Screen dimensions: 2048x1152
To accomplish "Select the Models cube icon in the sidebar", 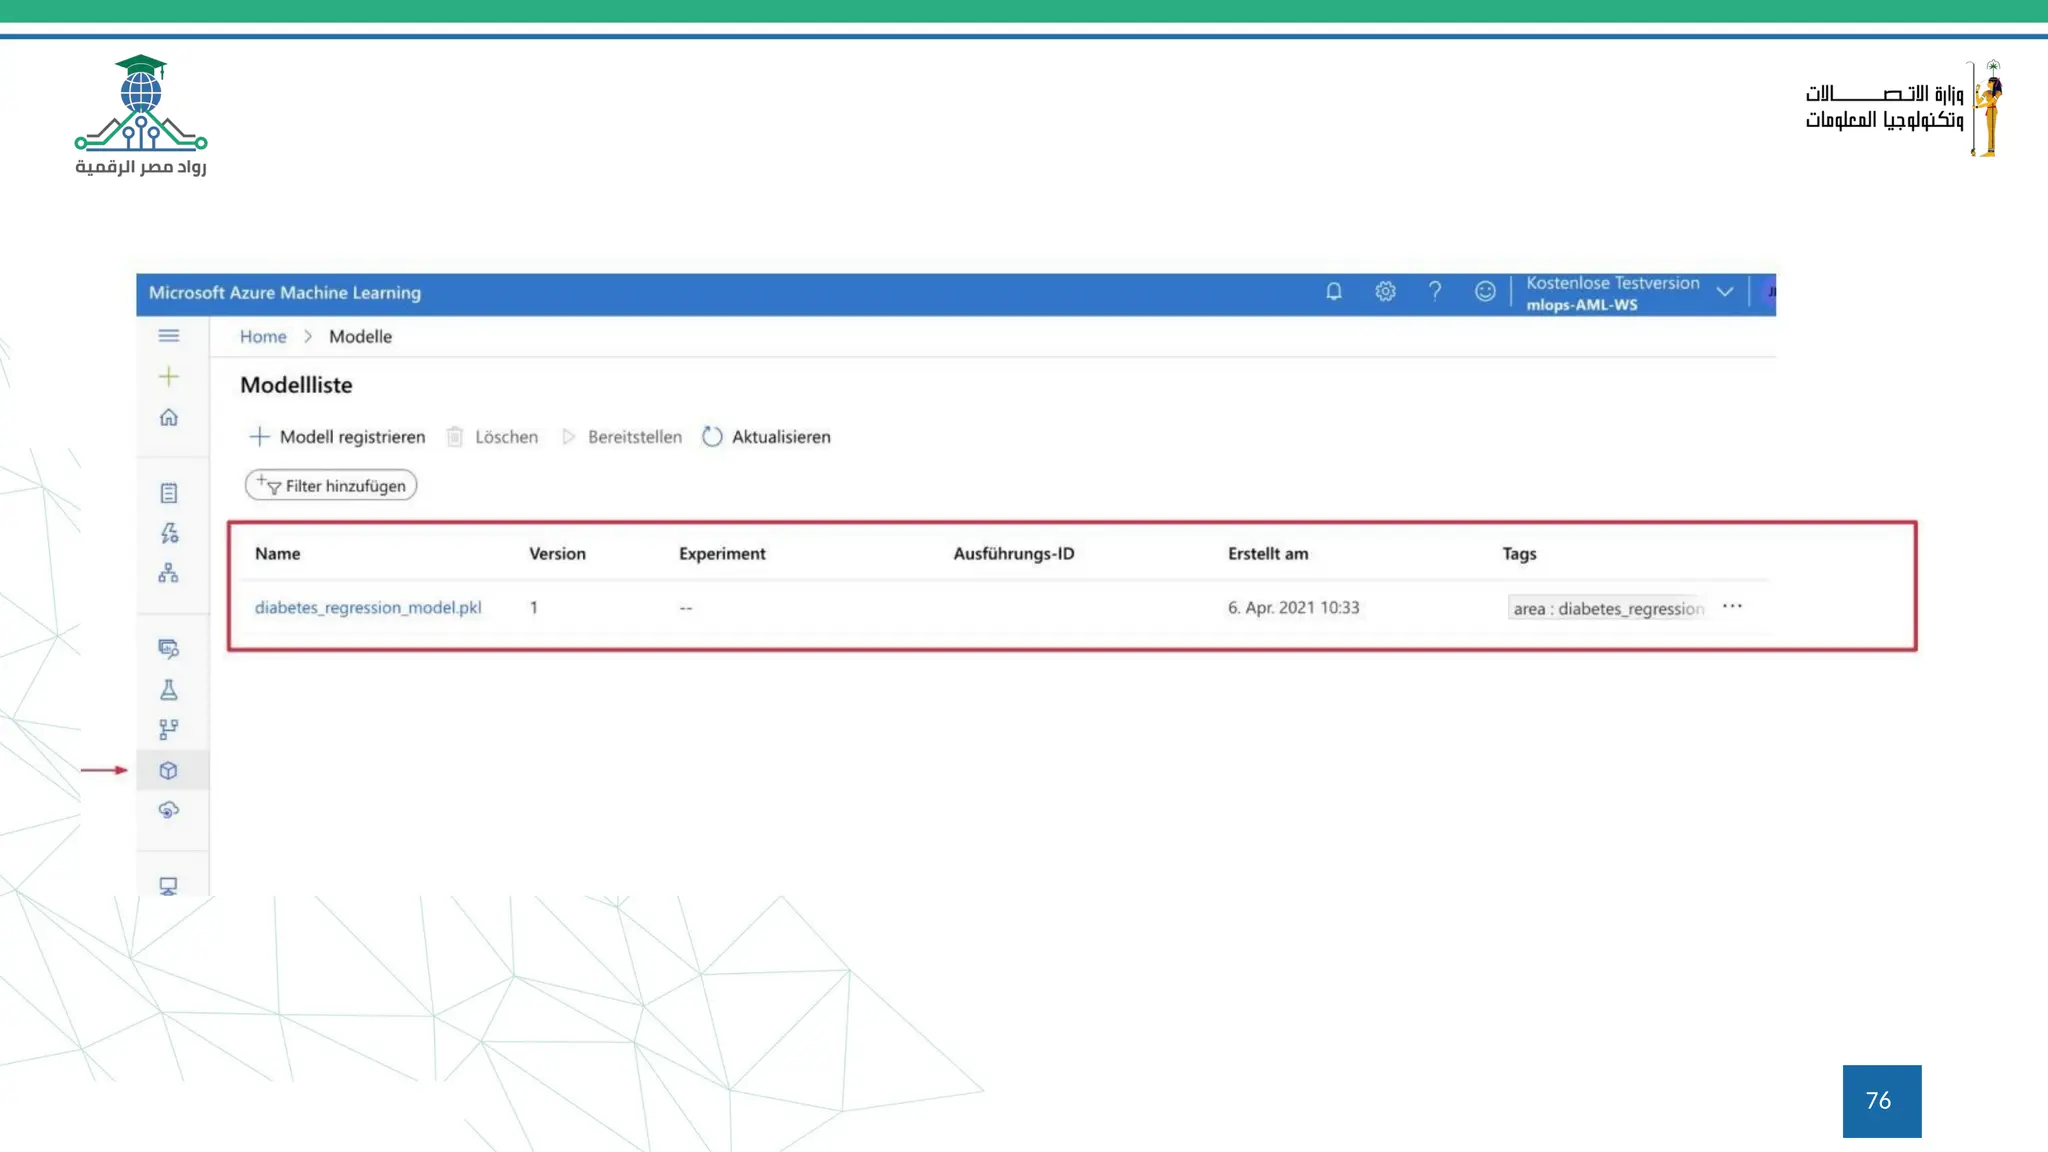I will pos(169,770).
